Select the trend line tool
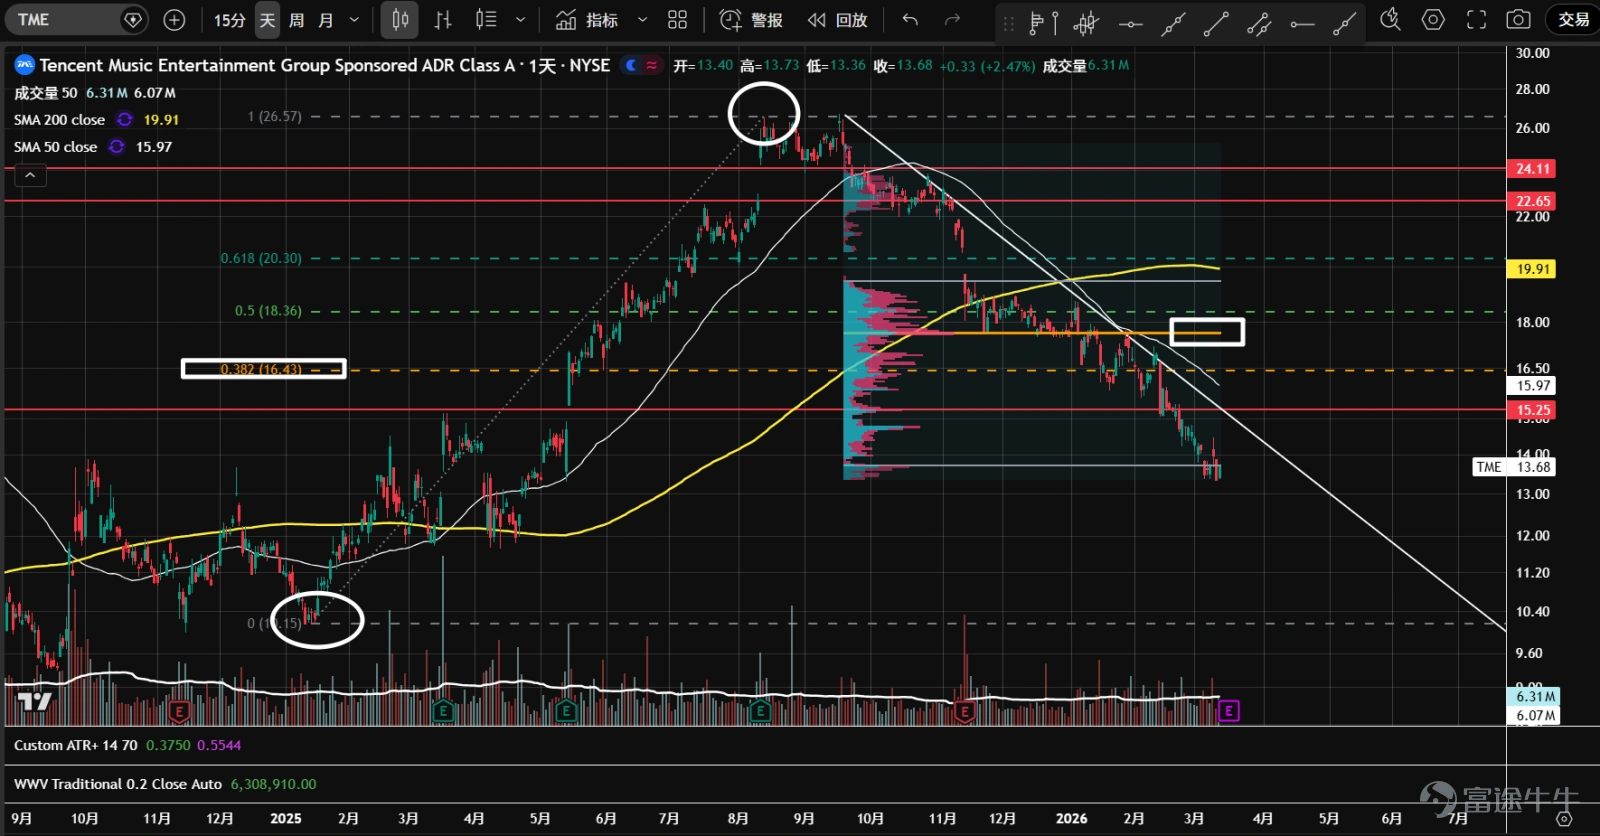The width and height of the screenshot is (1600, 836). tap(1216, 23)
